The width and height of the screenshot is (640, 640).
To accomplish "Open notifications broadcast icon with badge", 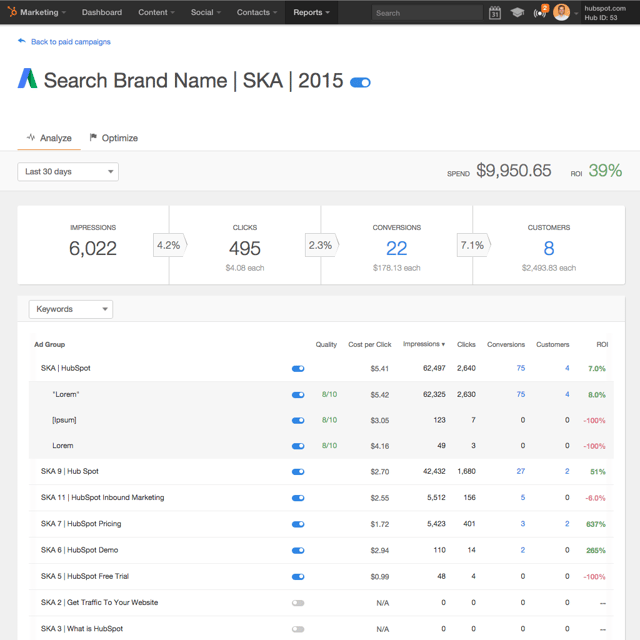I will point(541,13).
